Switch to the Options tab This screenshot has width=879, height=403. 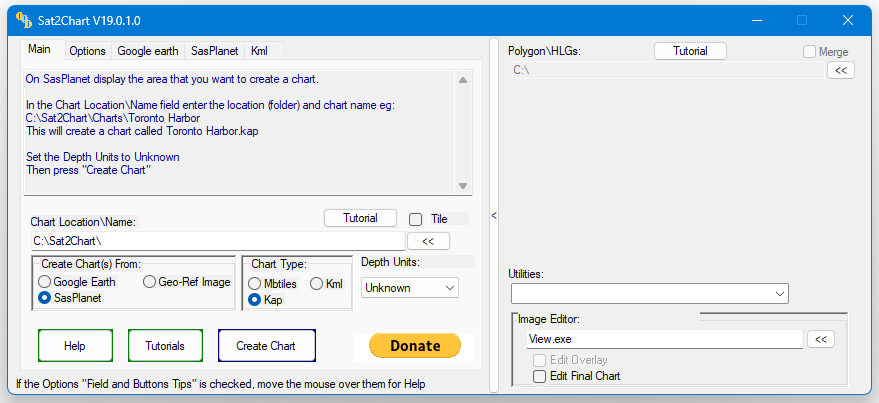(x=87, y=51)
